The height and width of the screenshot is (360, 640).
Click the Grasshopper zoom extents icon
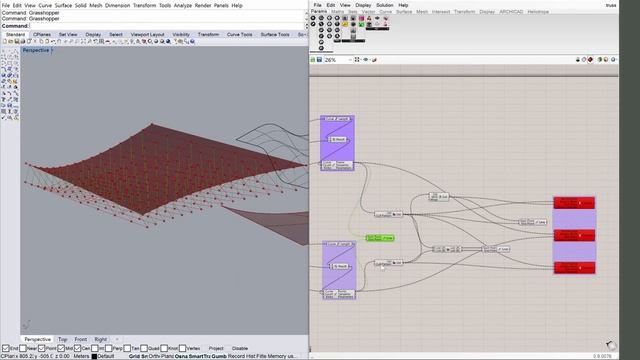pos(357,60)
